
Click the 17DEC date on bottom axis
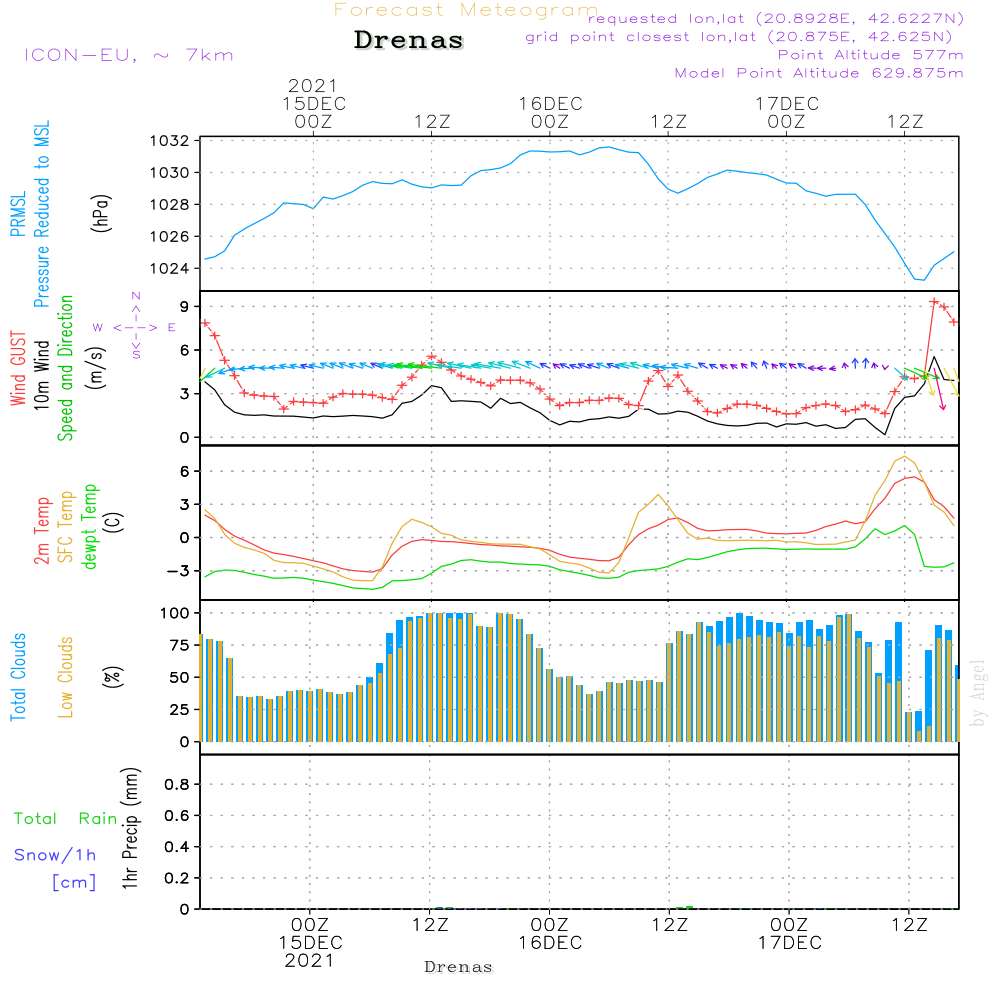pos(788,943)
